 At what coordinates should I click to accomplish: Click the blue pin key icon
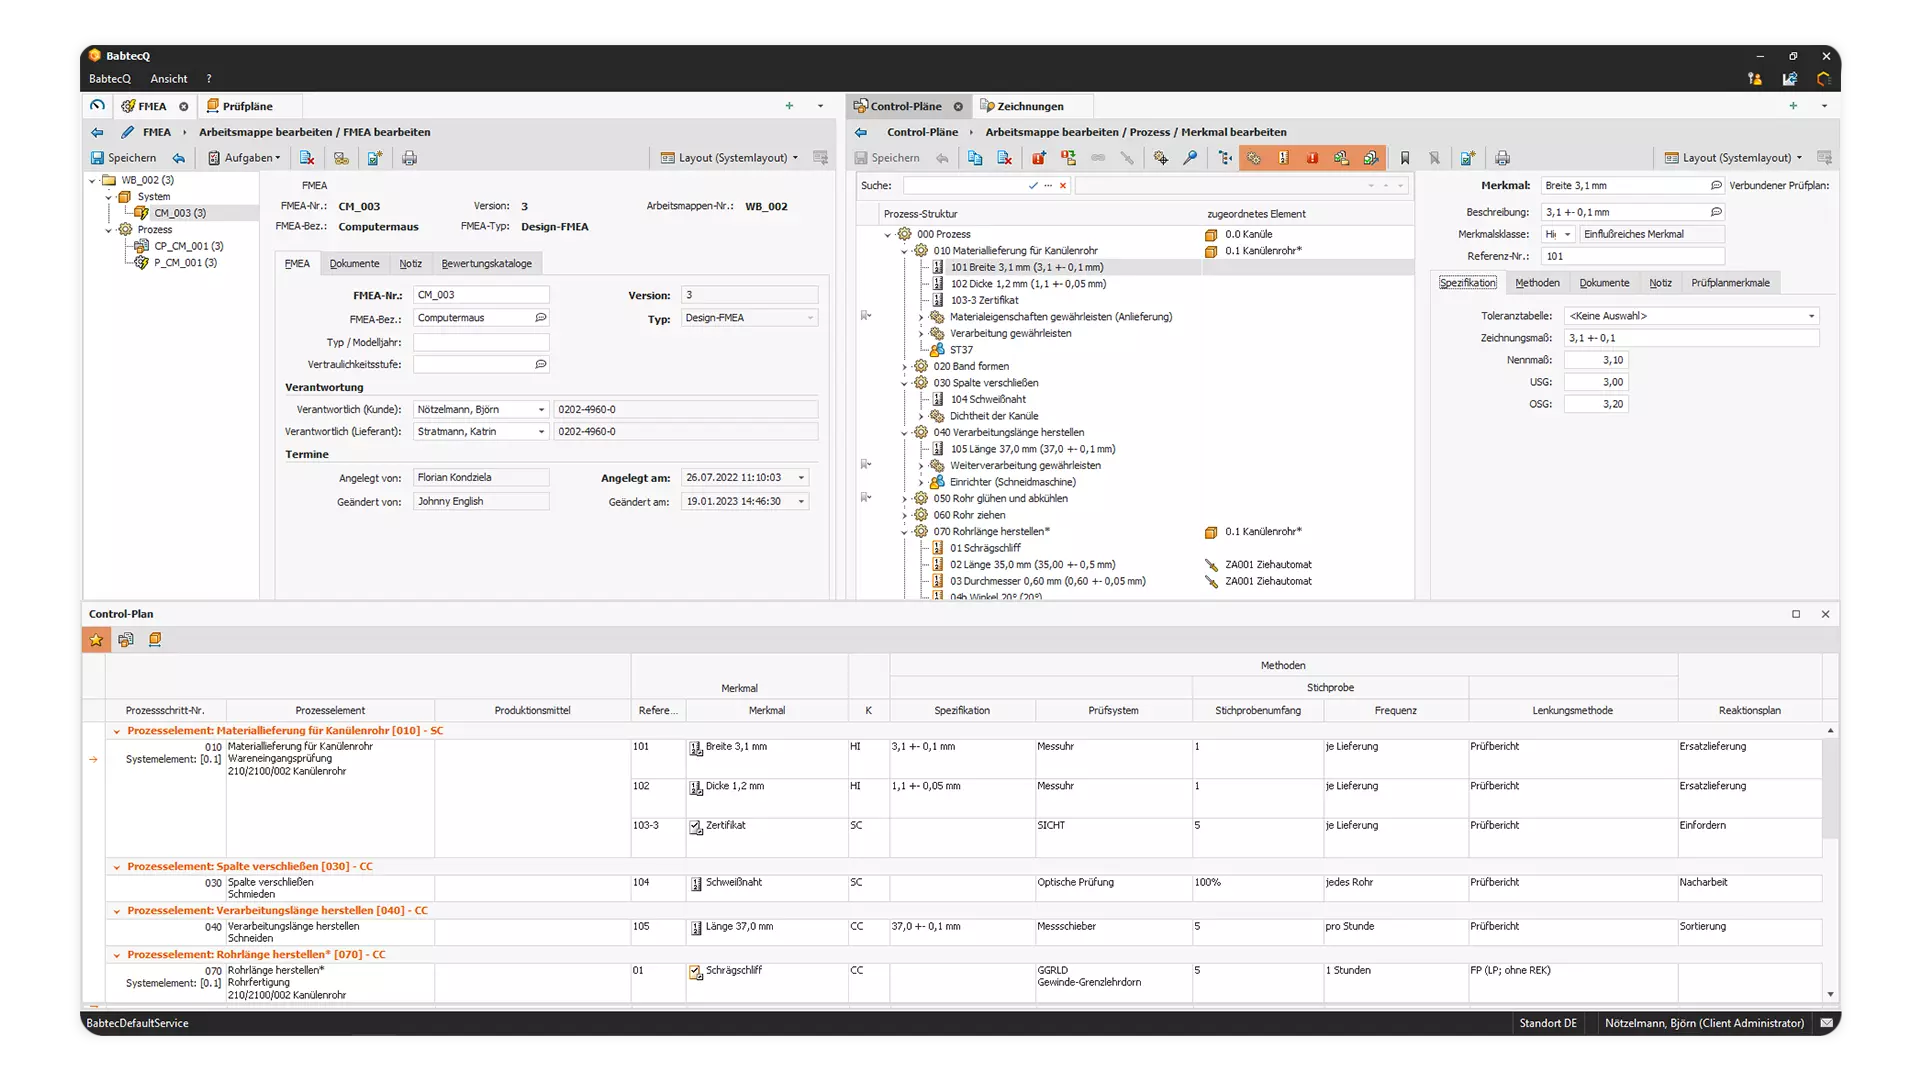1190,158
